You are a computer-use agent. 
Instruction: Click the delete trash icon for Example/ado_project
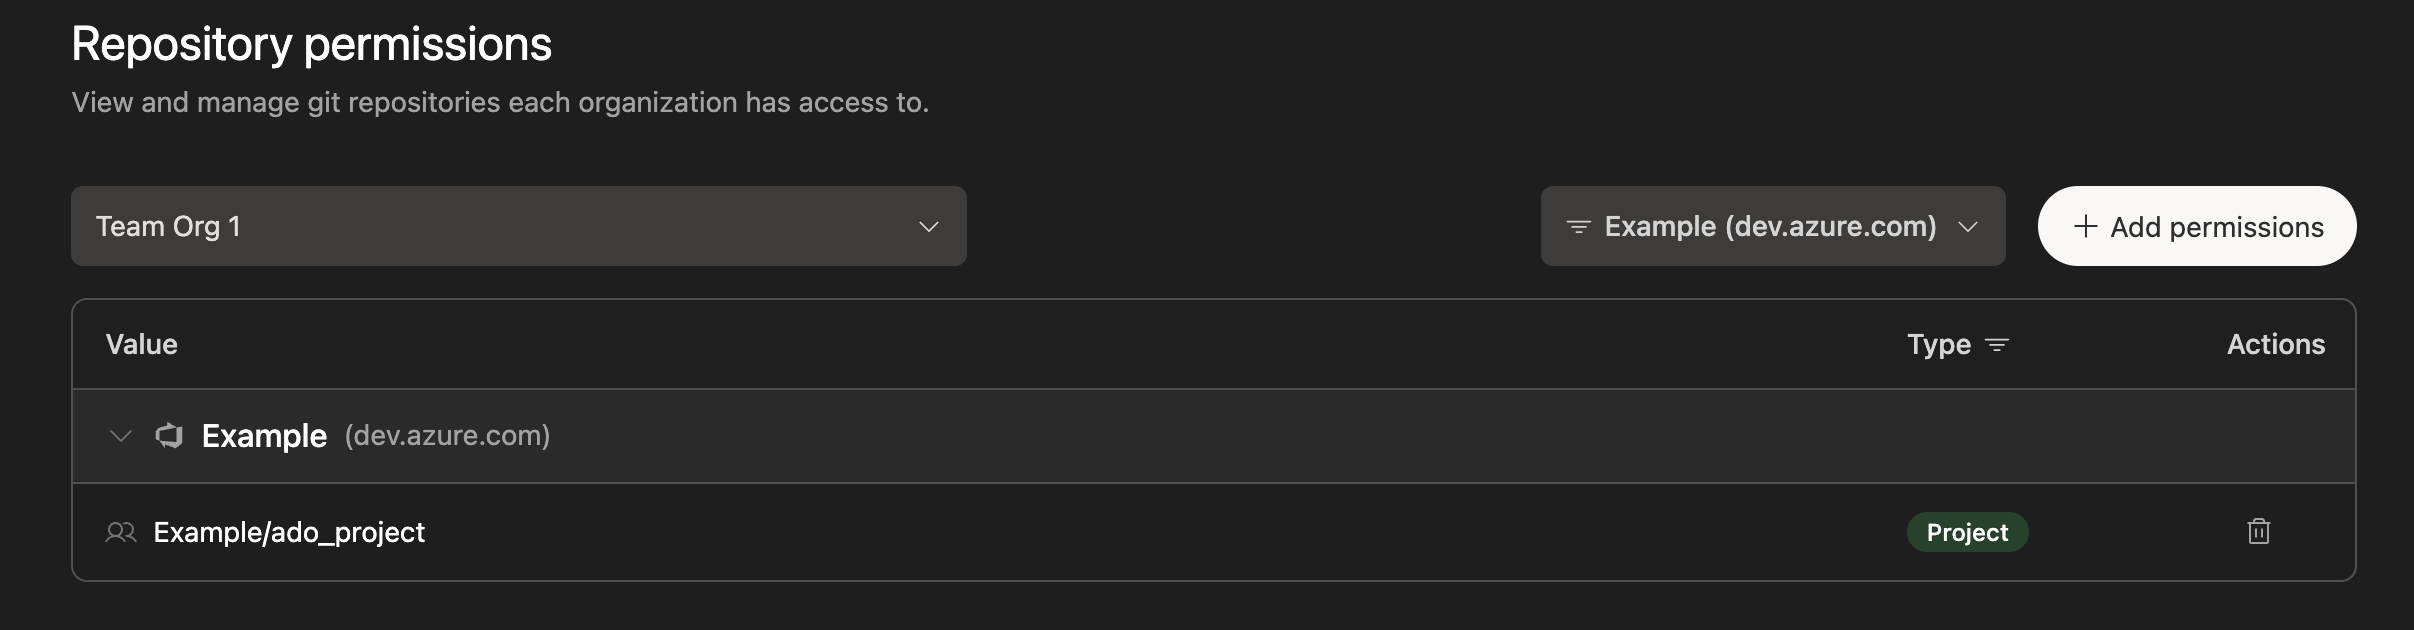2258,532
